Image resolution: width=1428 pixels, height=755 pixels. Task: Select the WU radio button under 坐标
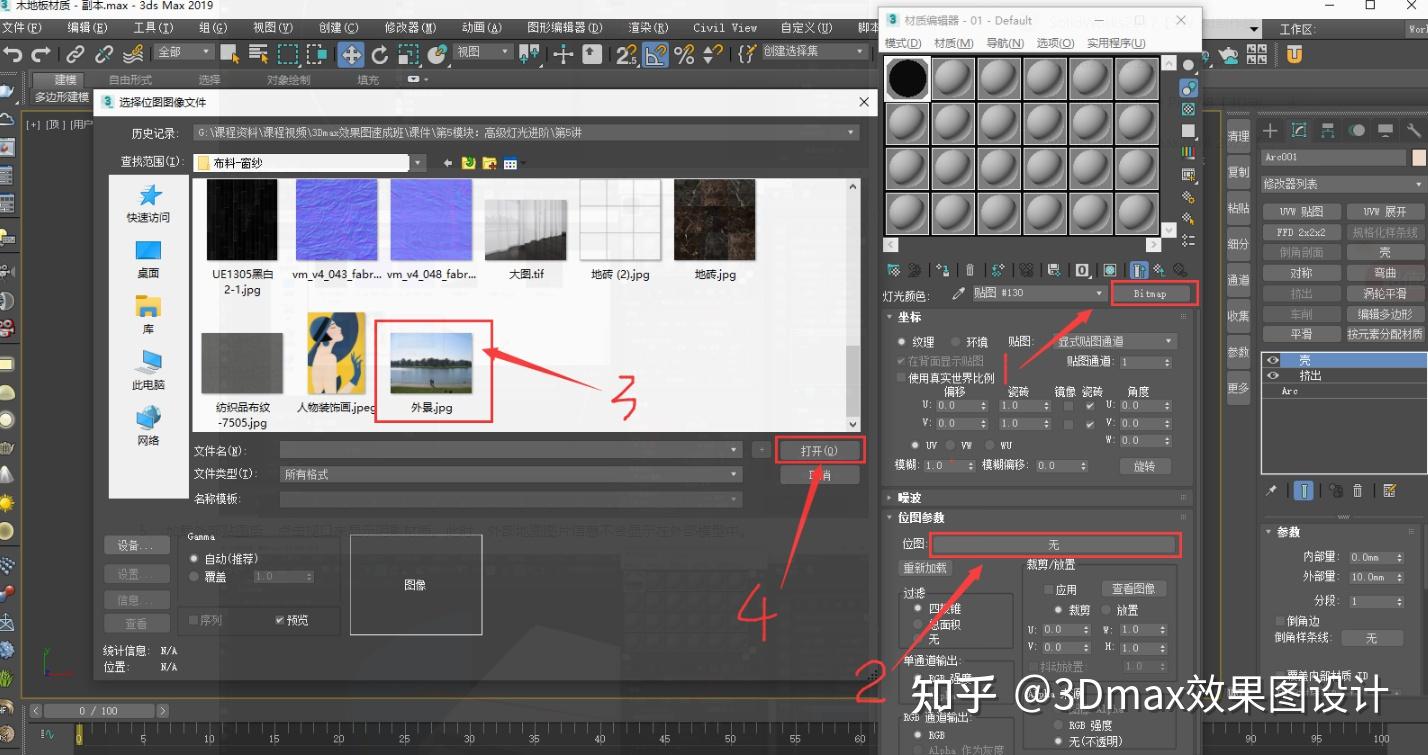991,445
